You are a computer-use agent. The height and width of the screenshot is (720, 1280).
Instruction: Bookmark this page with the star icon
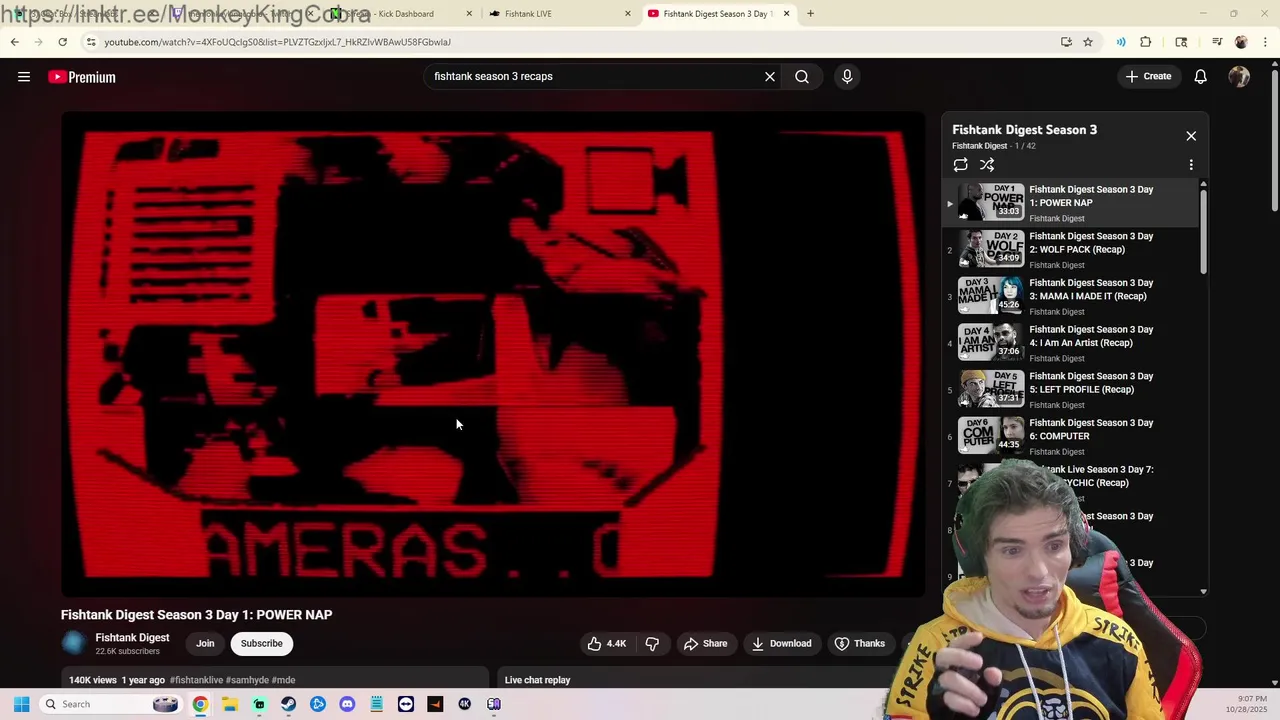(1088, 42)
